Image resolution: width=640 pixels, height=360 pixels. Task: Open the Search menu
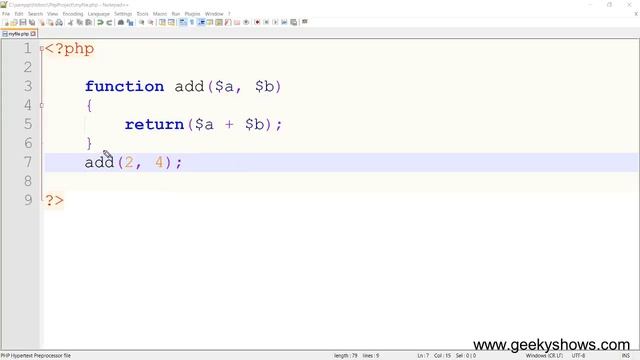tap(35, 14)
